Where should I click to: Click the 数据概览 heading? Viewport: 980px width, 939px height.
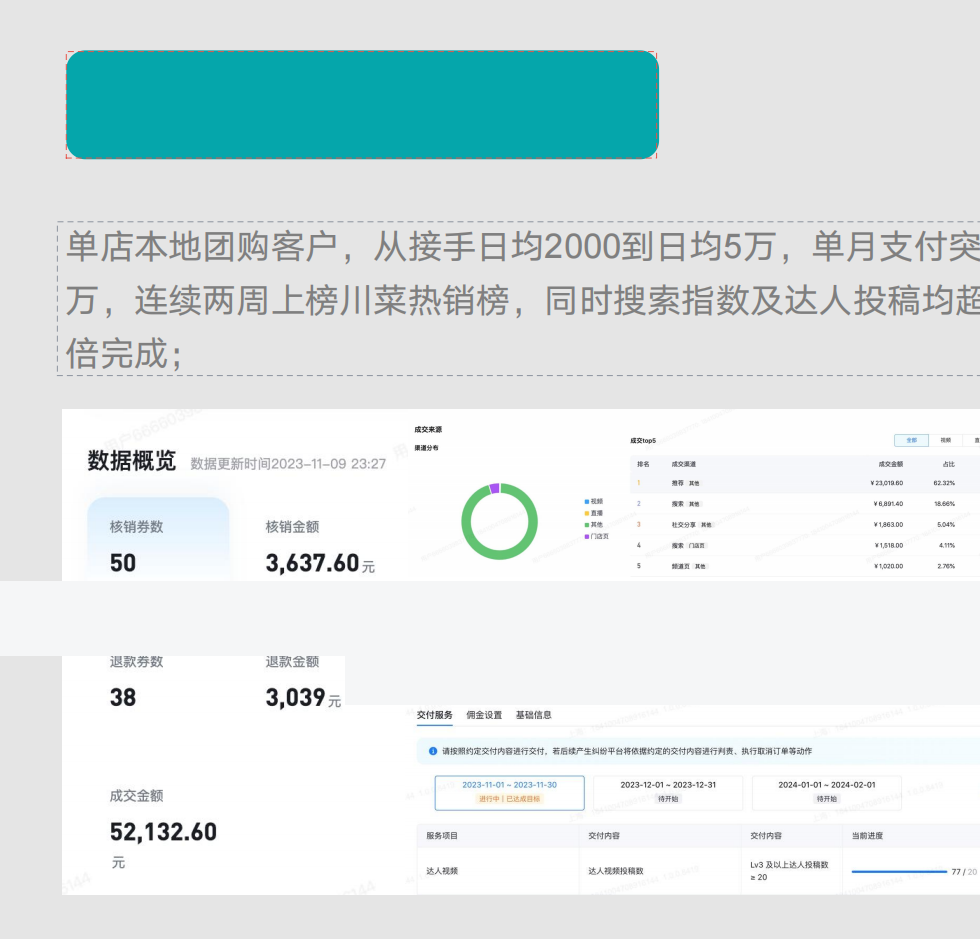click(x=131, y=460)
